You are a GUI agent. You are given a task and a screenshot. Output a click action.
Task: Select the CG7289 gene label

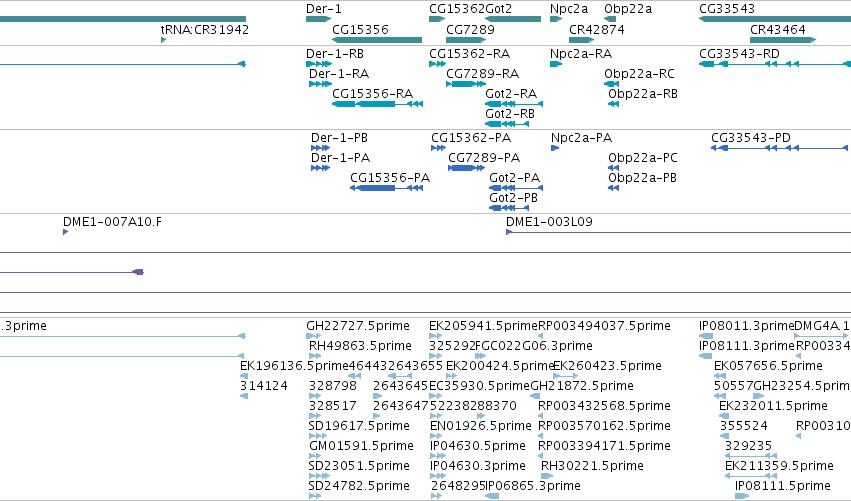(x=470, y=29)
